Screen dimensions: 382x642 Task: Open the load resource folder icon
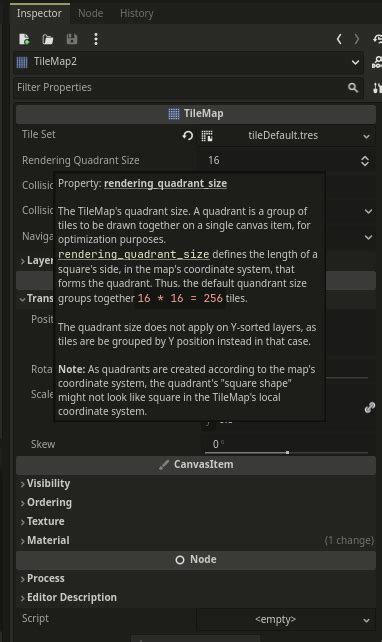tap(48, 39)
